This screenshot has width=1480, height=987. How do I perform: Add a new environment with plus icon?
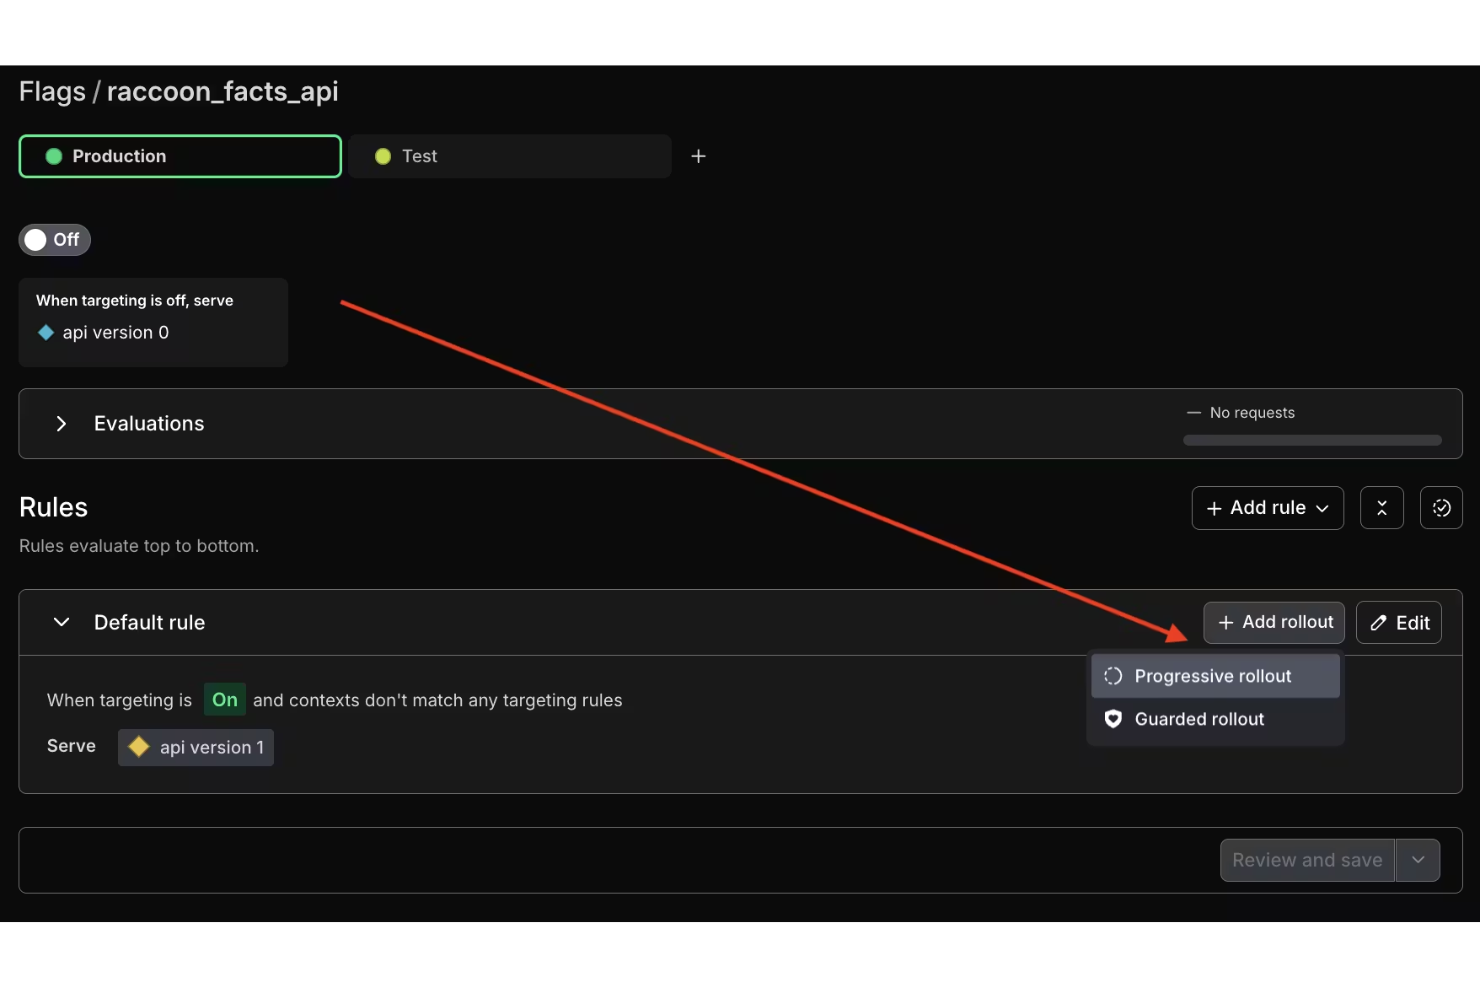click(699, 156)
